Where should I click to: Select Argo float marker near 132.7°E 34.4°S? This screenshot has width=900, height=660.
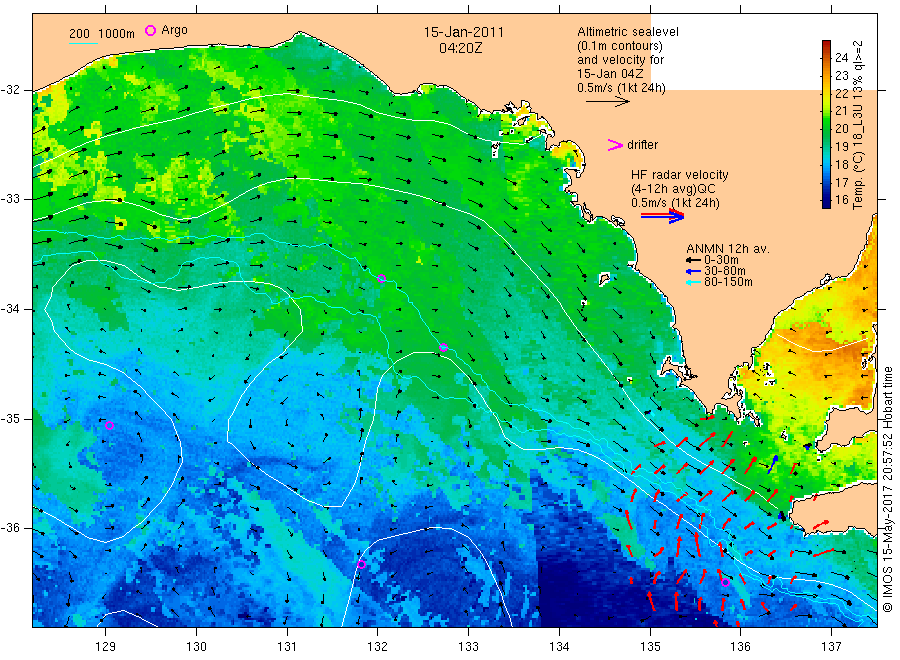coord(443,347)
